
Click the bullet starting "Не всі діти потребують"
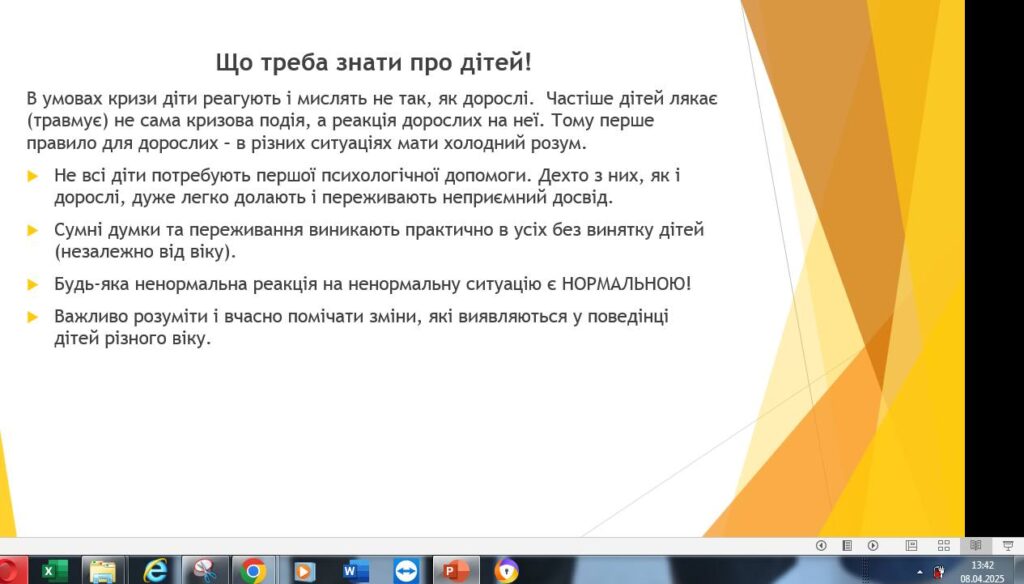click(367, 186)
